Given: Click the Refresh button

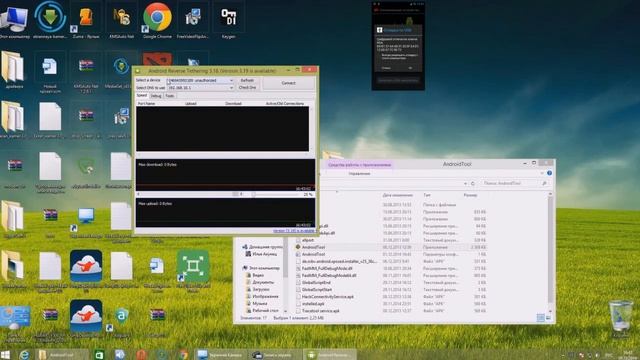Looking at the screenshot, I should 247,80.
